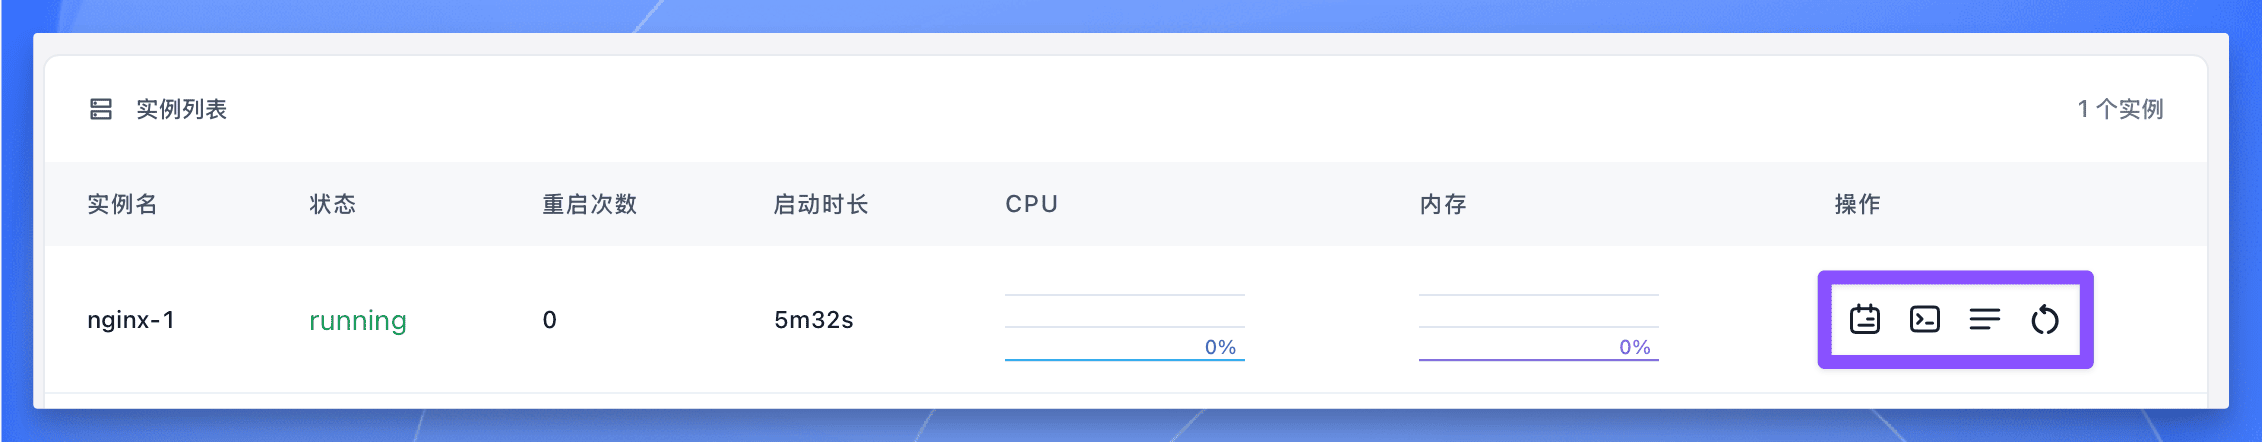Click the green running status text

(x=358, y=320)
